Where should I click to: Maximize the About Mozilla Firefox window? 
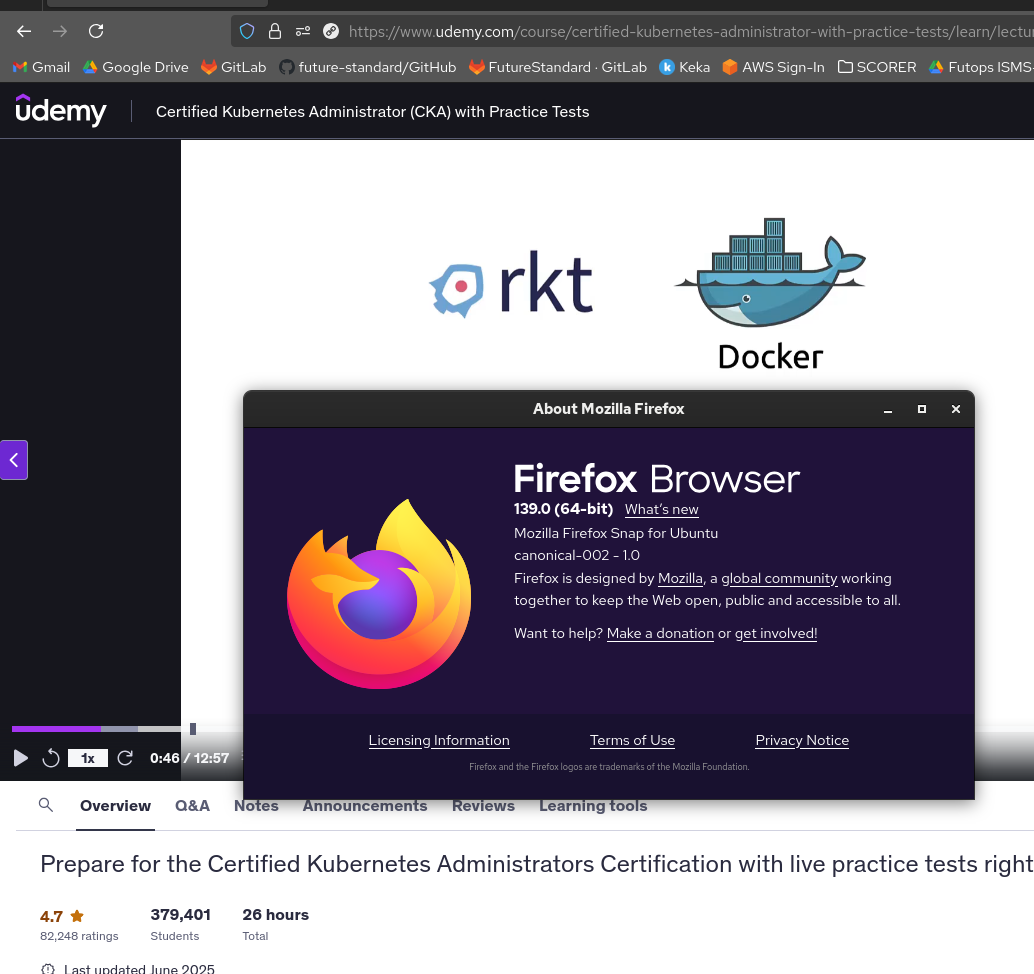click(x=922, y=410)
